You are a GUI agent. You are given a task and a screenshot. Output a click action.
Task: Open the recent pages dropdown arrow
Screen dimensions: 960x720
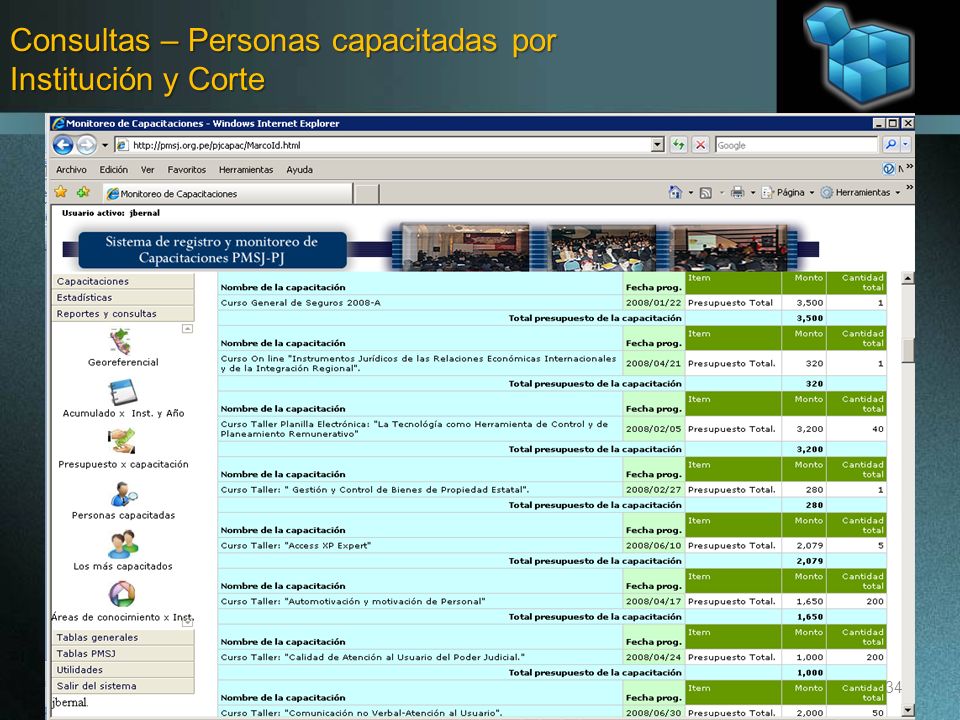(105, 145)
